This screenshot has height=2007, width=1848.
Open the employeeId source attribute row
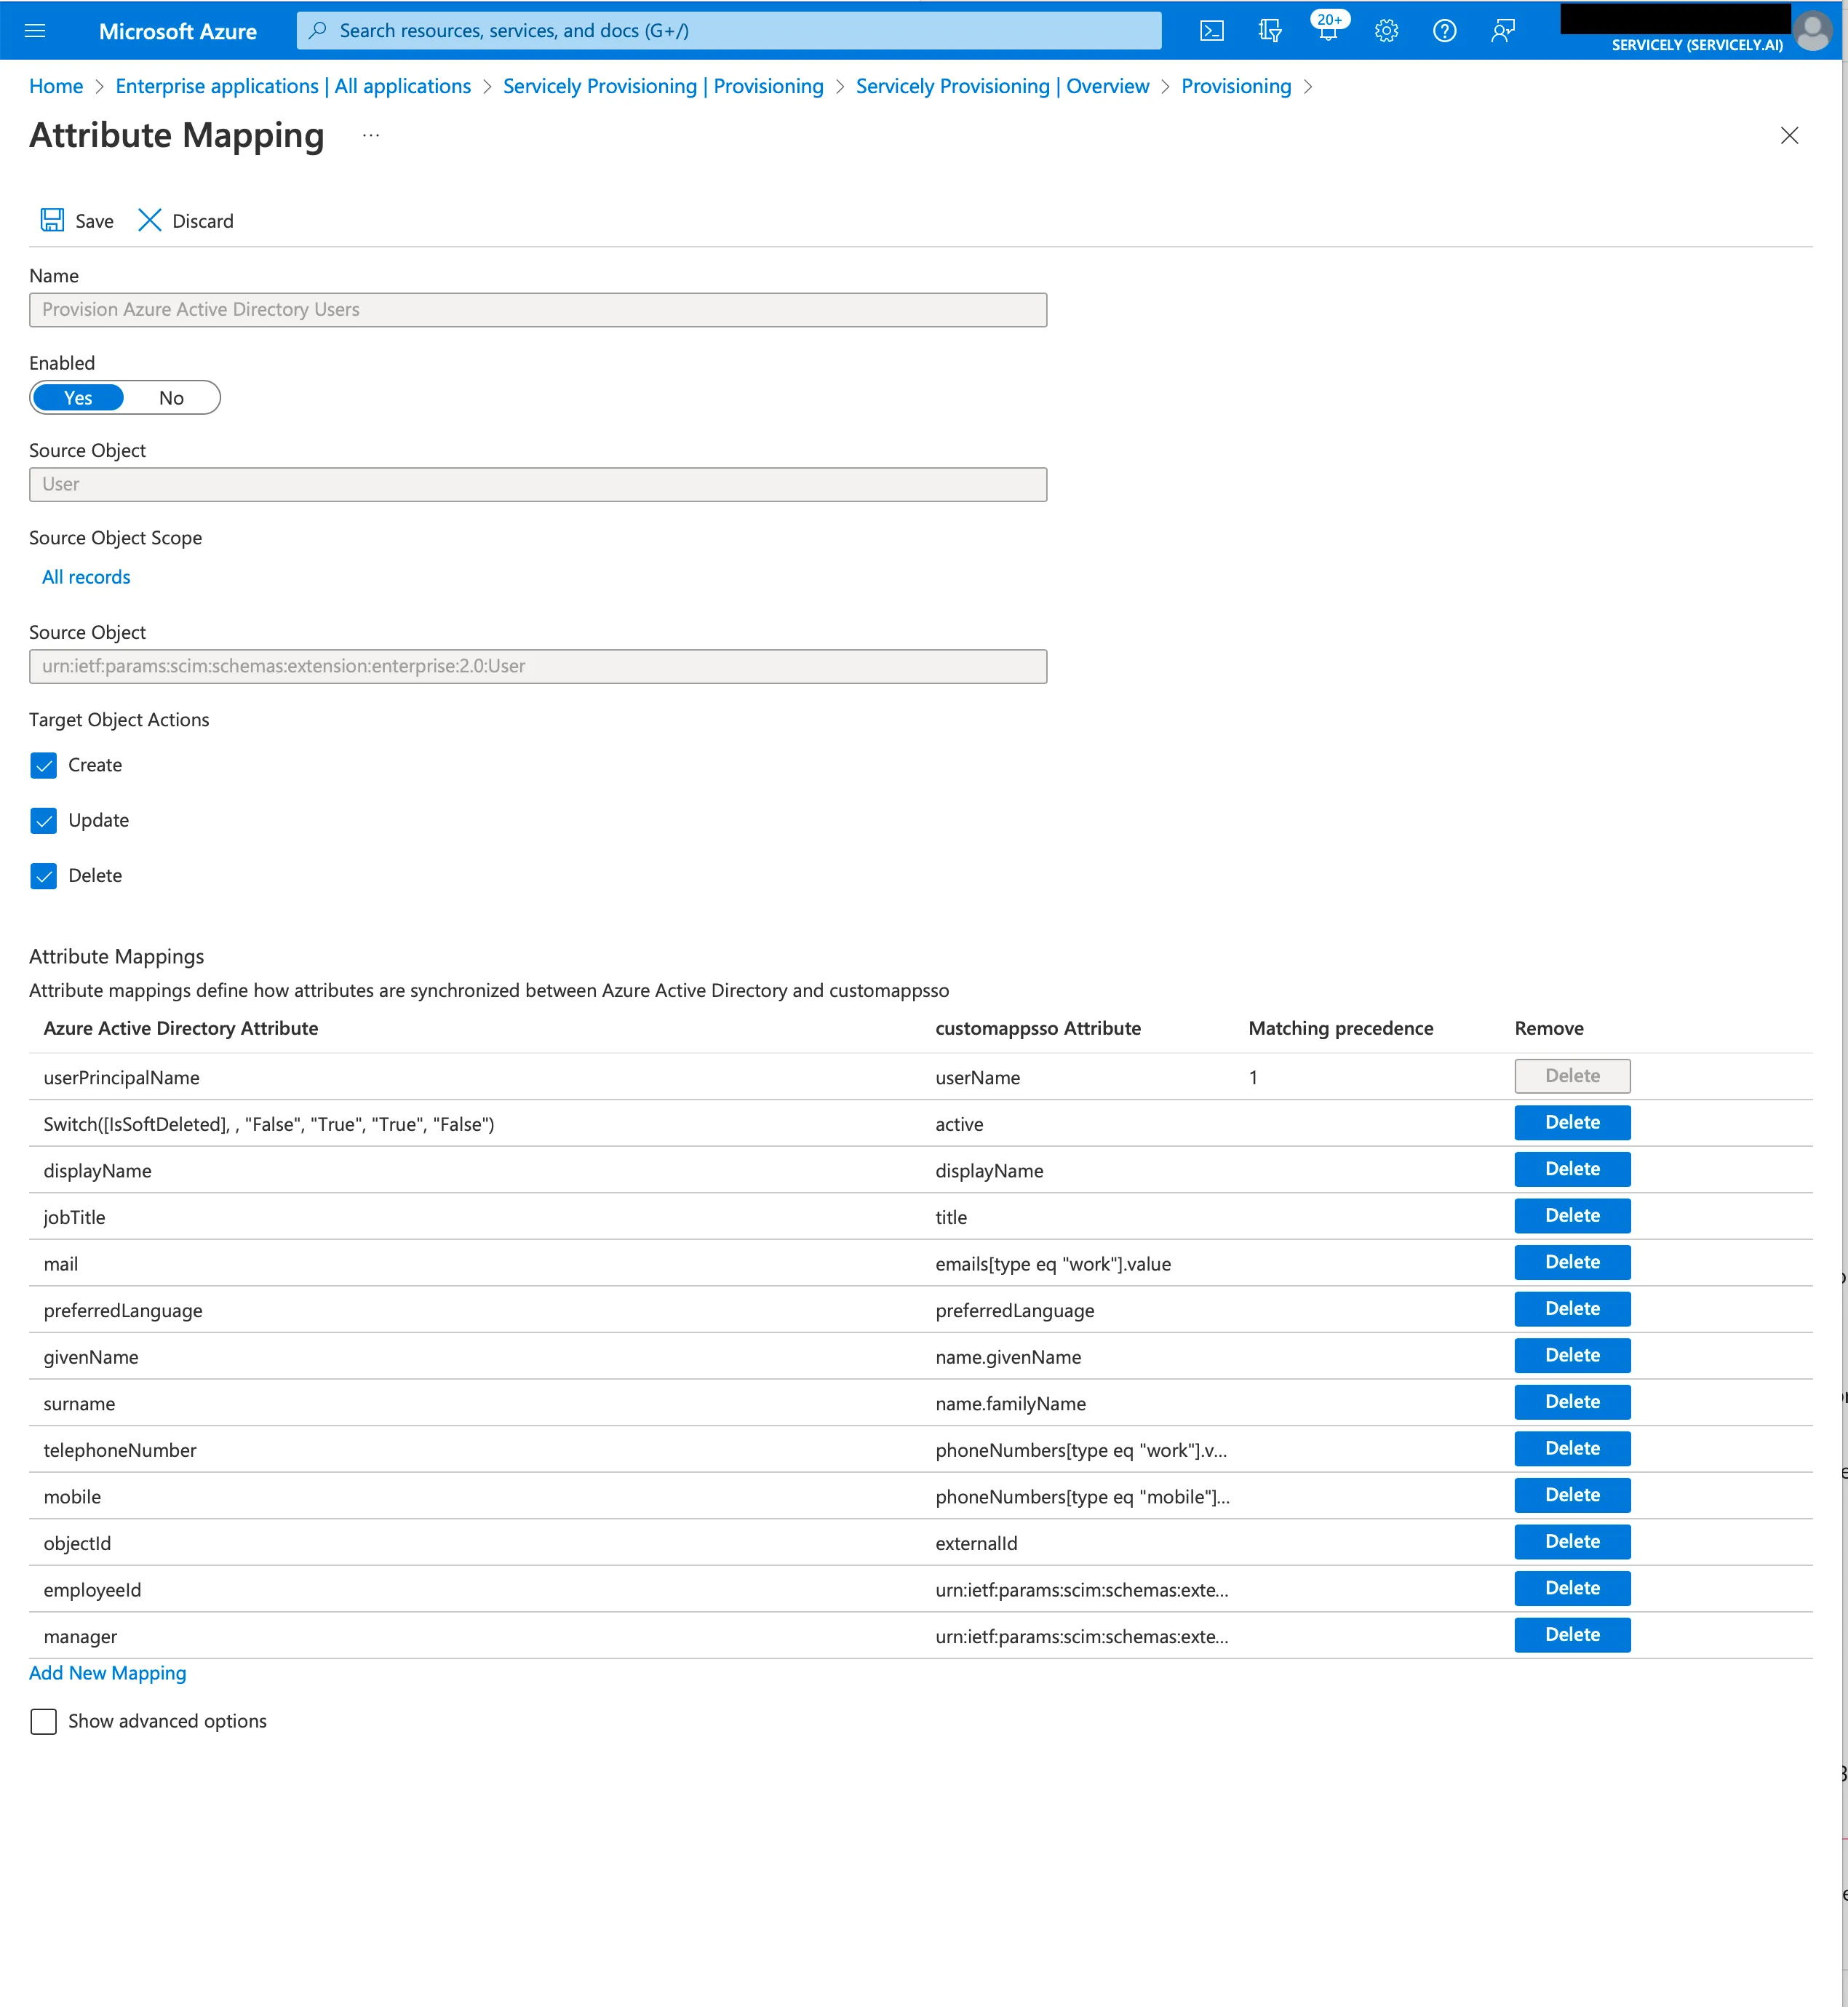[92, 1589]
